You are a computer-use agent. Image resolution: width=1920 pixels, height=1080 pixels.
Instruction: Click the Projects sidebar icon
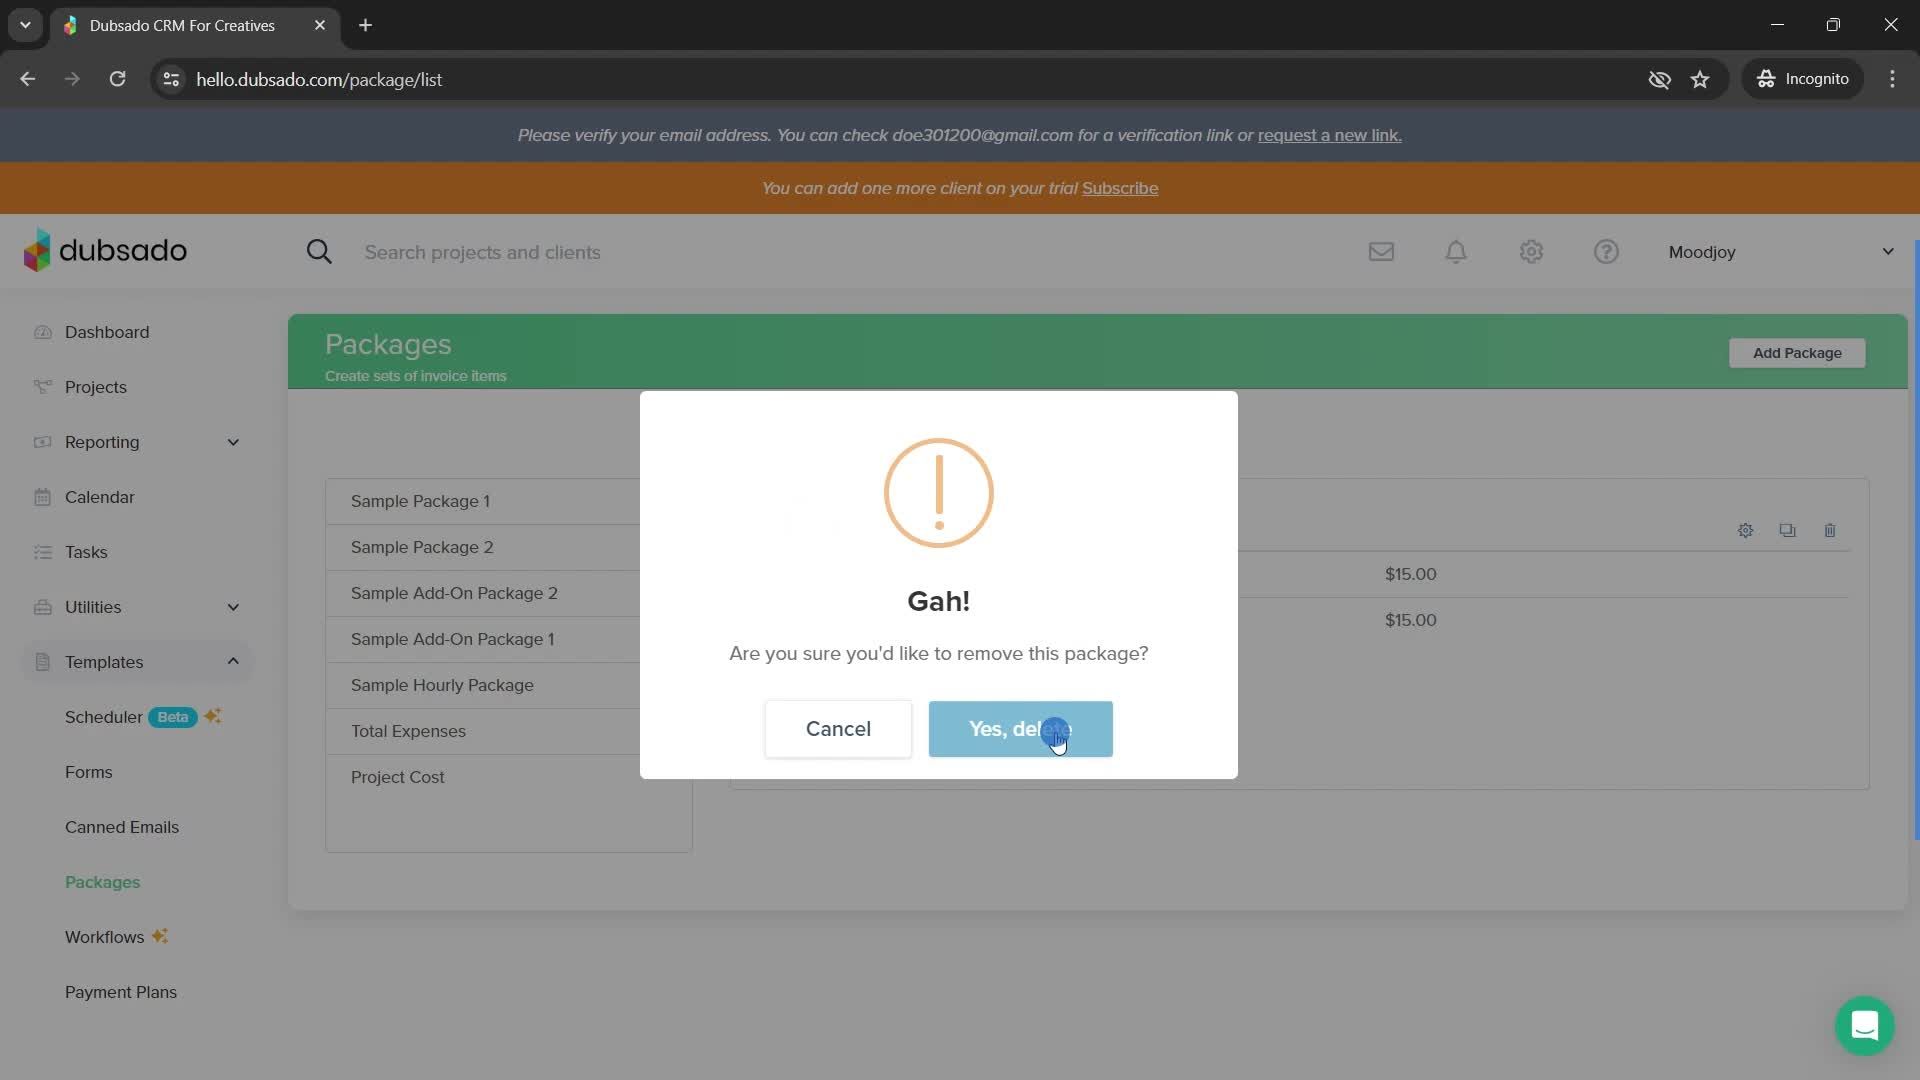[42, 387]
